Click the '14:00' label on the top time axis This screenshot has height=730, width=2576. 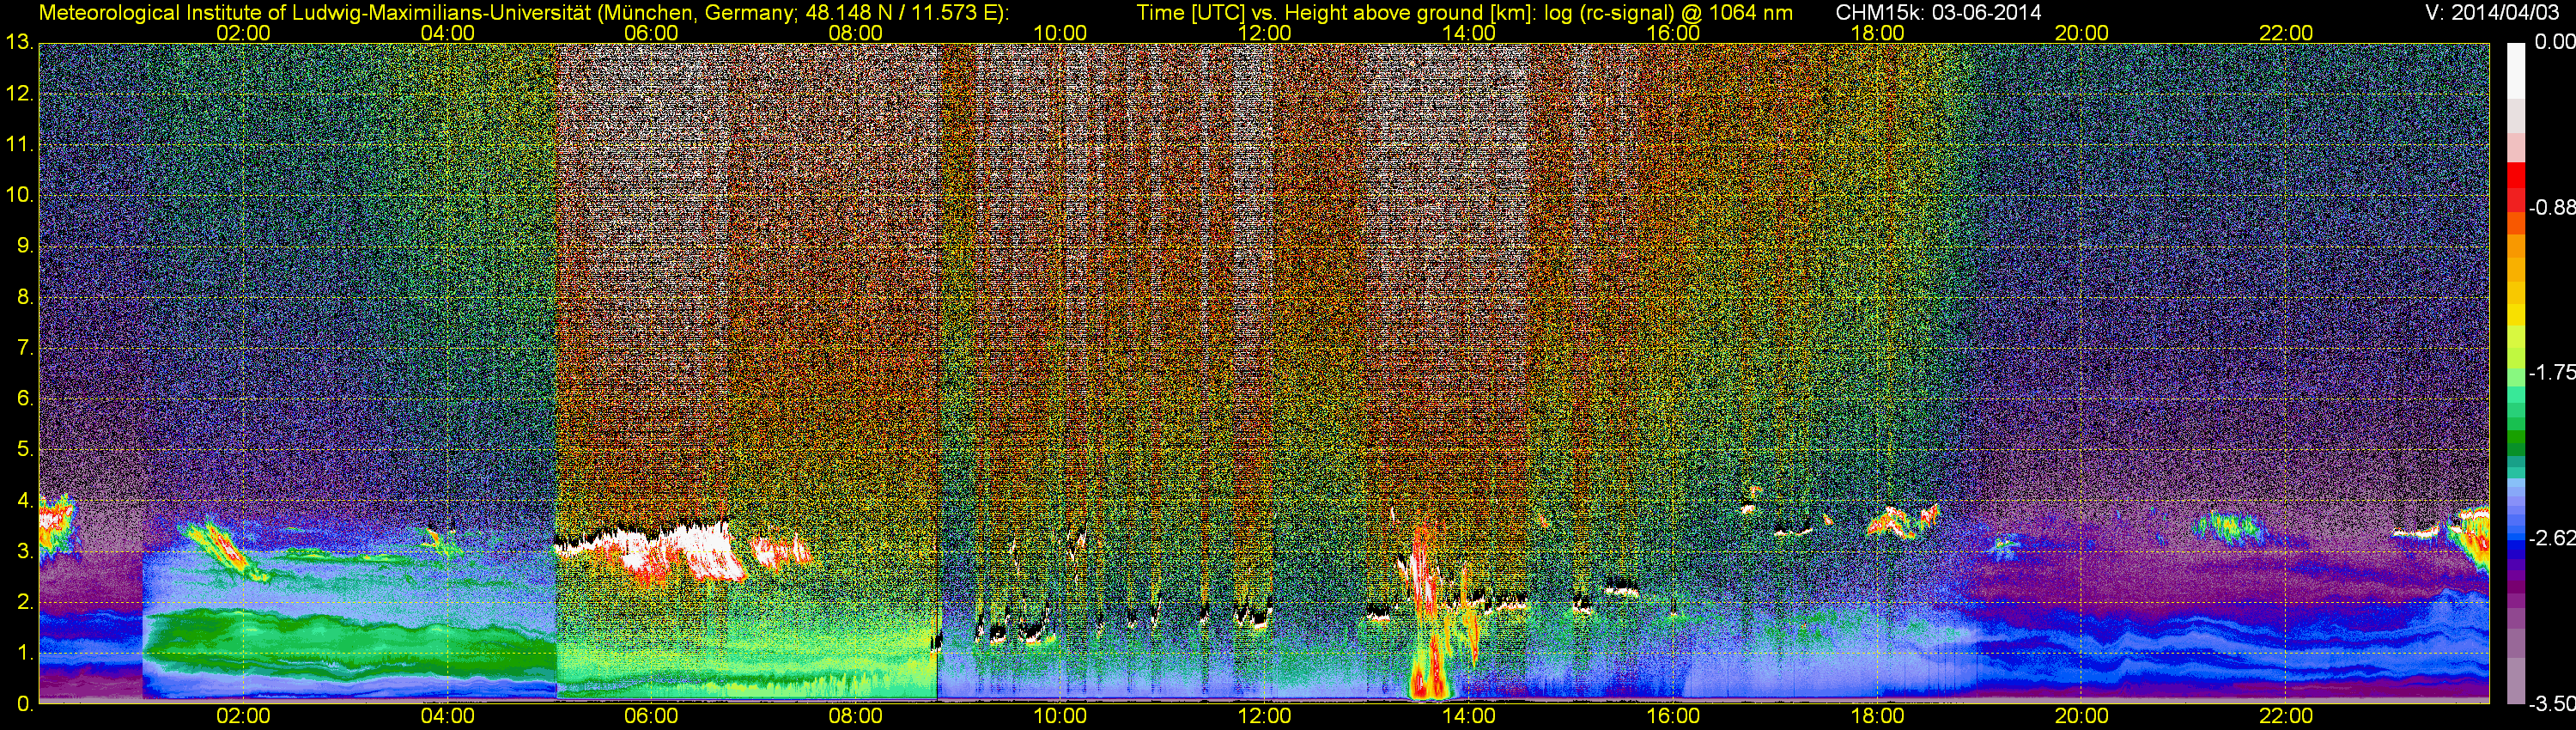1469,33
